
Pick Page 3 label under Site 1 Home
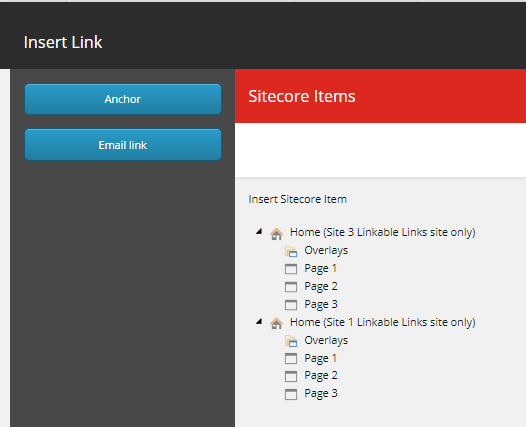pos(321,393)
